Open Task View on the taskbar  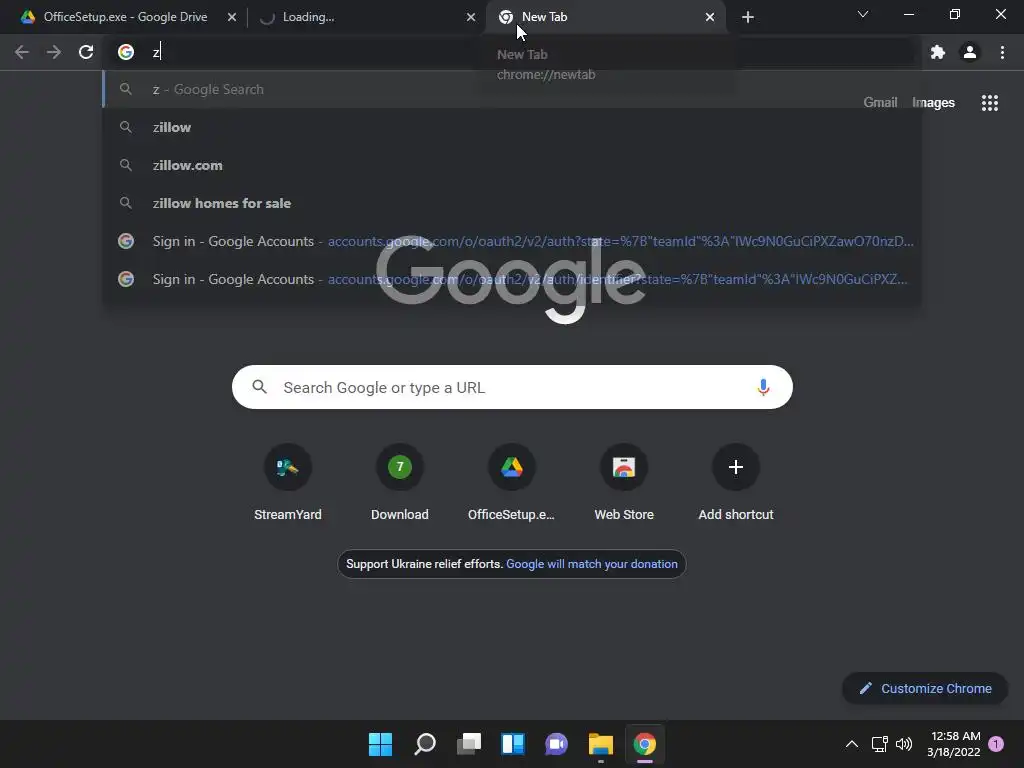[469, 744]
